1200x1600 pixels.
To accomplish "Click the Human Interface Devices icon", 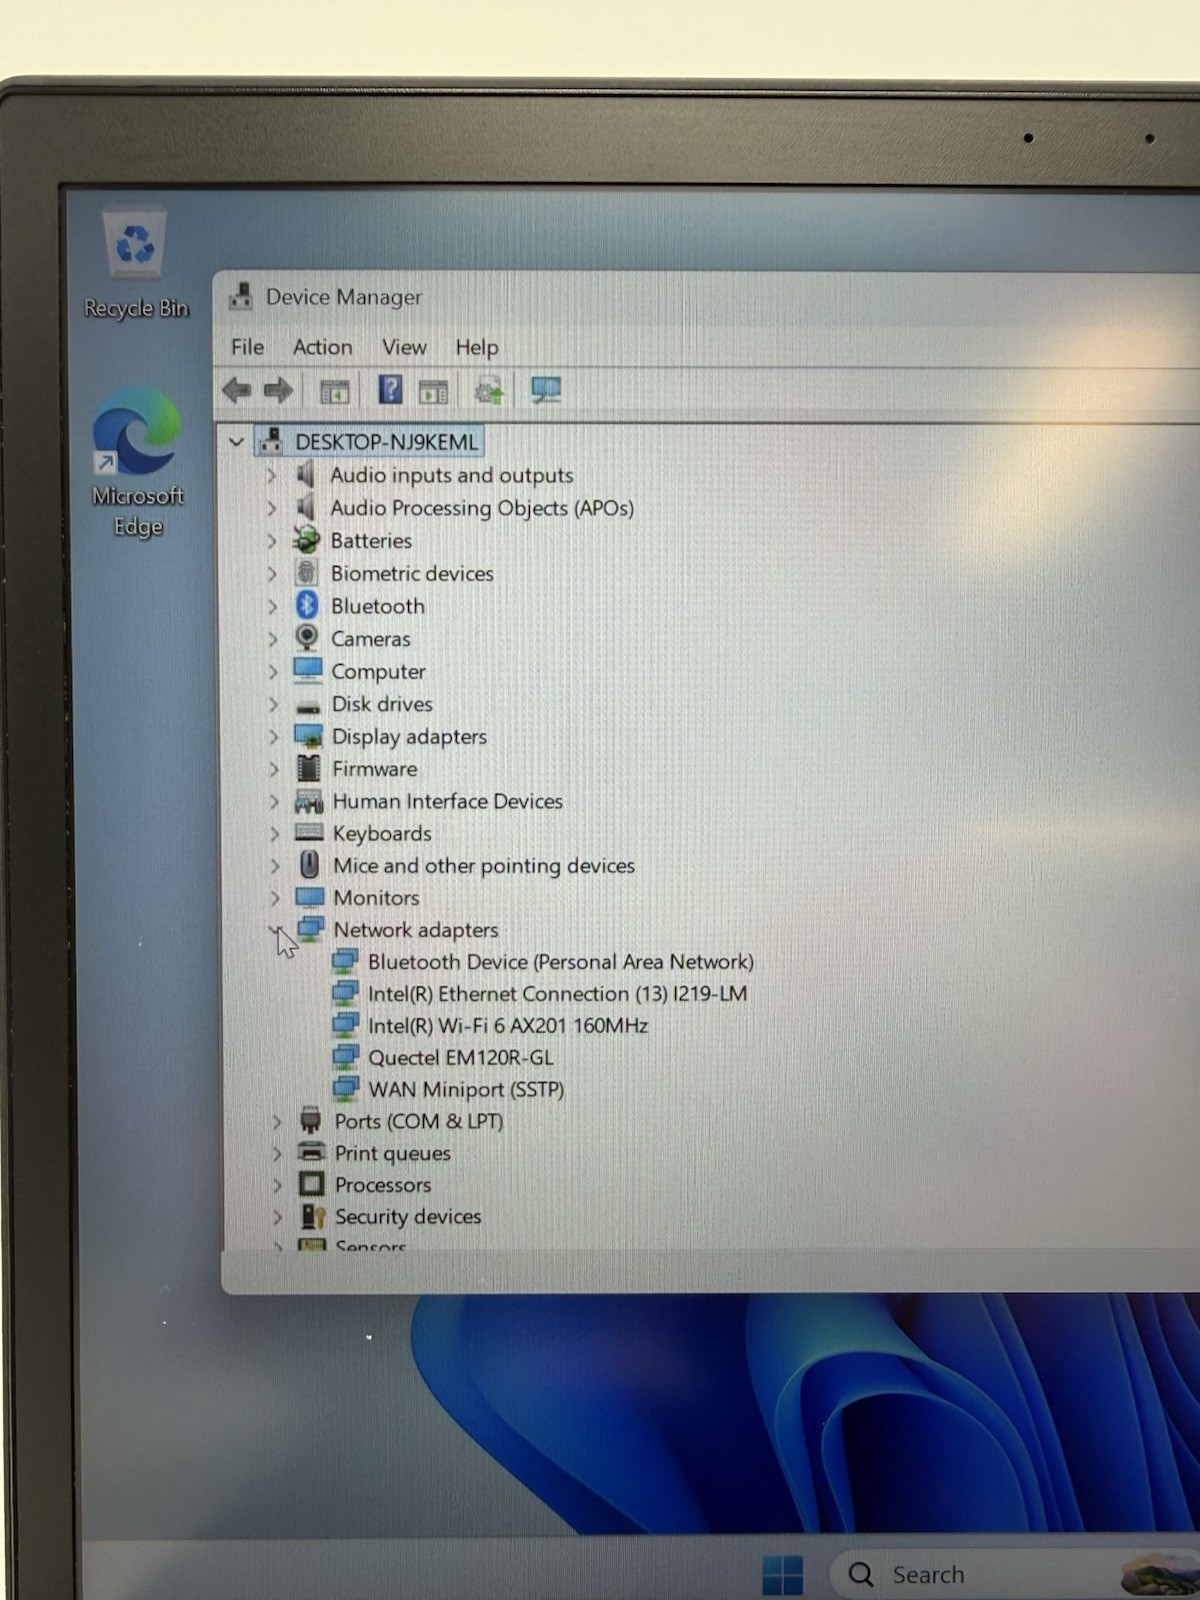I will pos(309,801).
